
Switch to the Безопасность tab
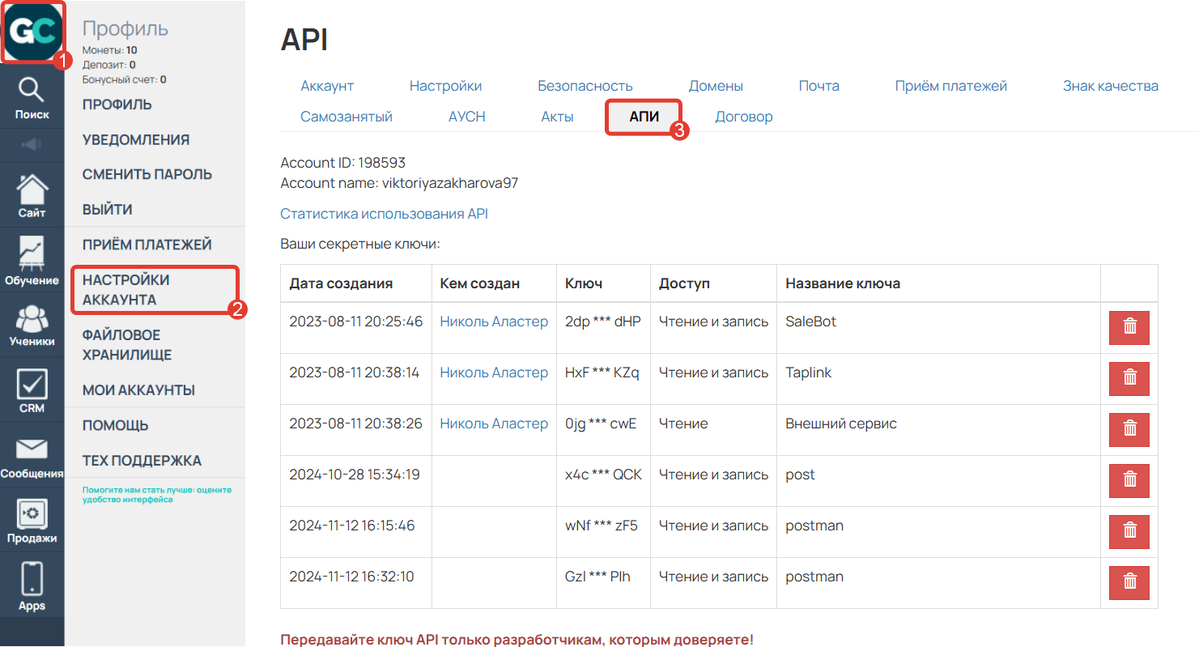[585, 86]
